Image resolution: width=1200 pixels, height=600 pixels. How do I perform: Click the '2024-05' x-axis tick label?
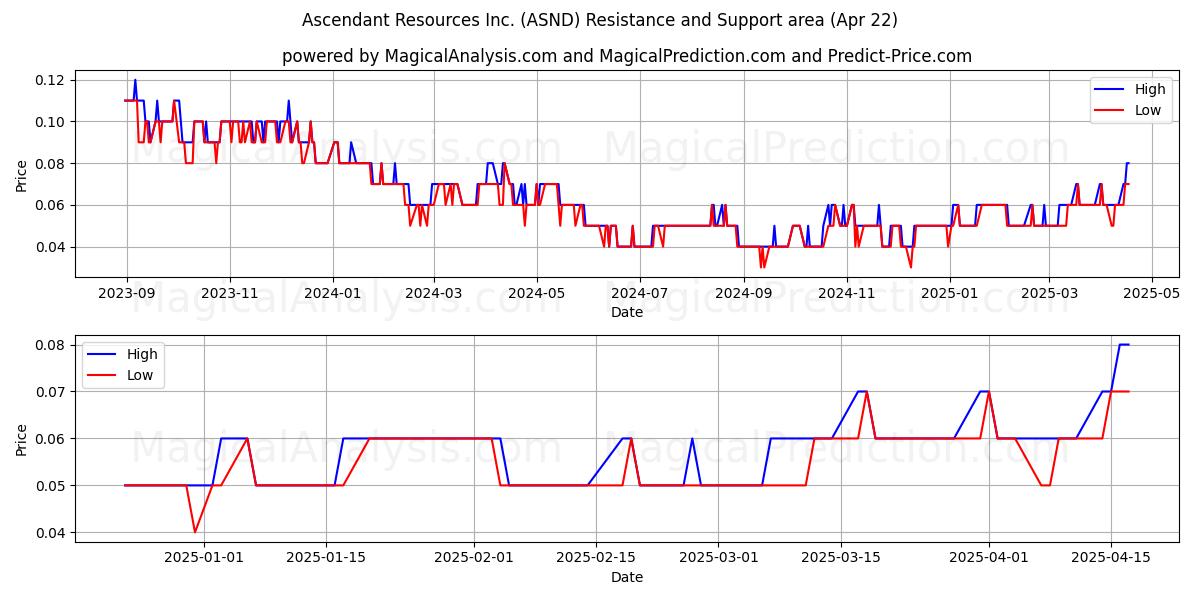tap(537, 293)
